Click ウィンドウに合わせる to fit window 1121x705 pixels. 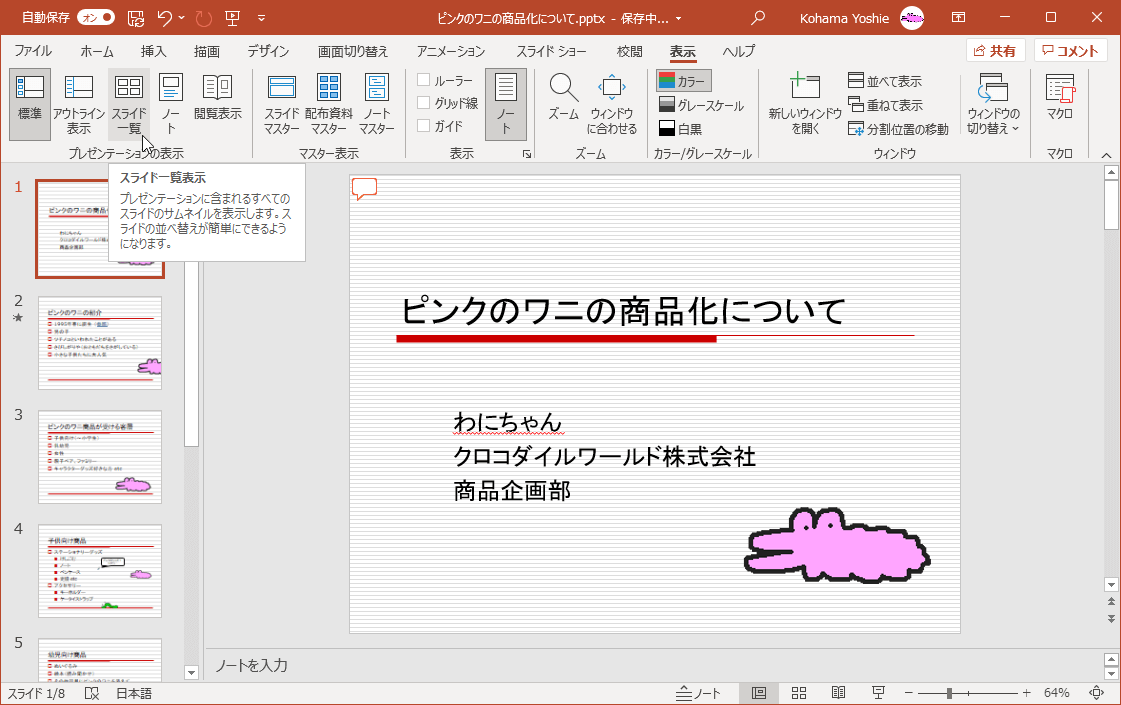pyautogui.click(x=610, y=104)
